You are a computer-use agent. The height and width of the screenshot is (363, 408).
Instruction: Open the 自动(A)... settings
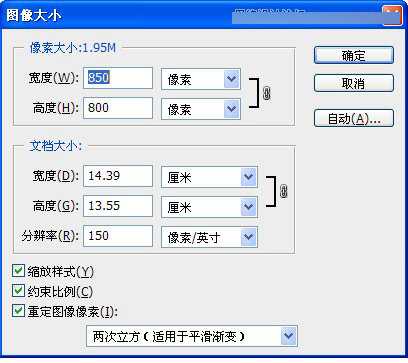pos(354,118)
